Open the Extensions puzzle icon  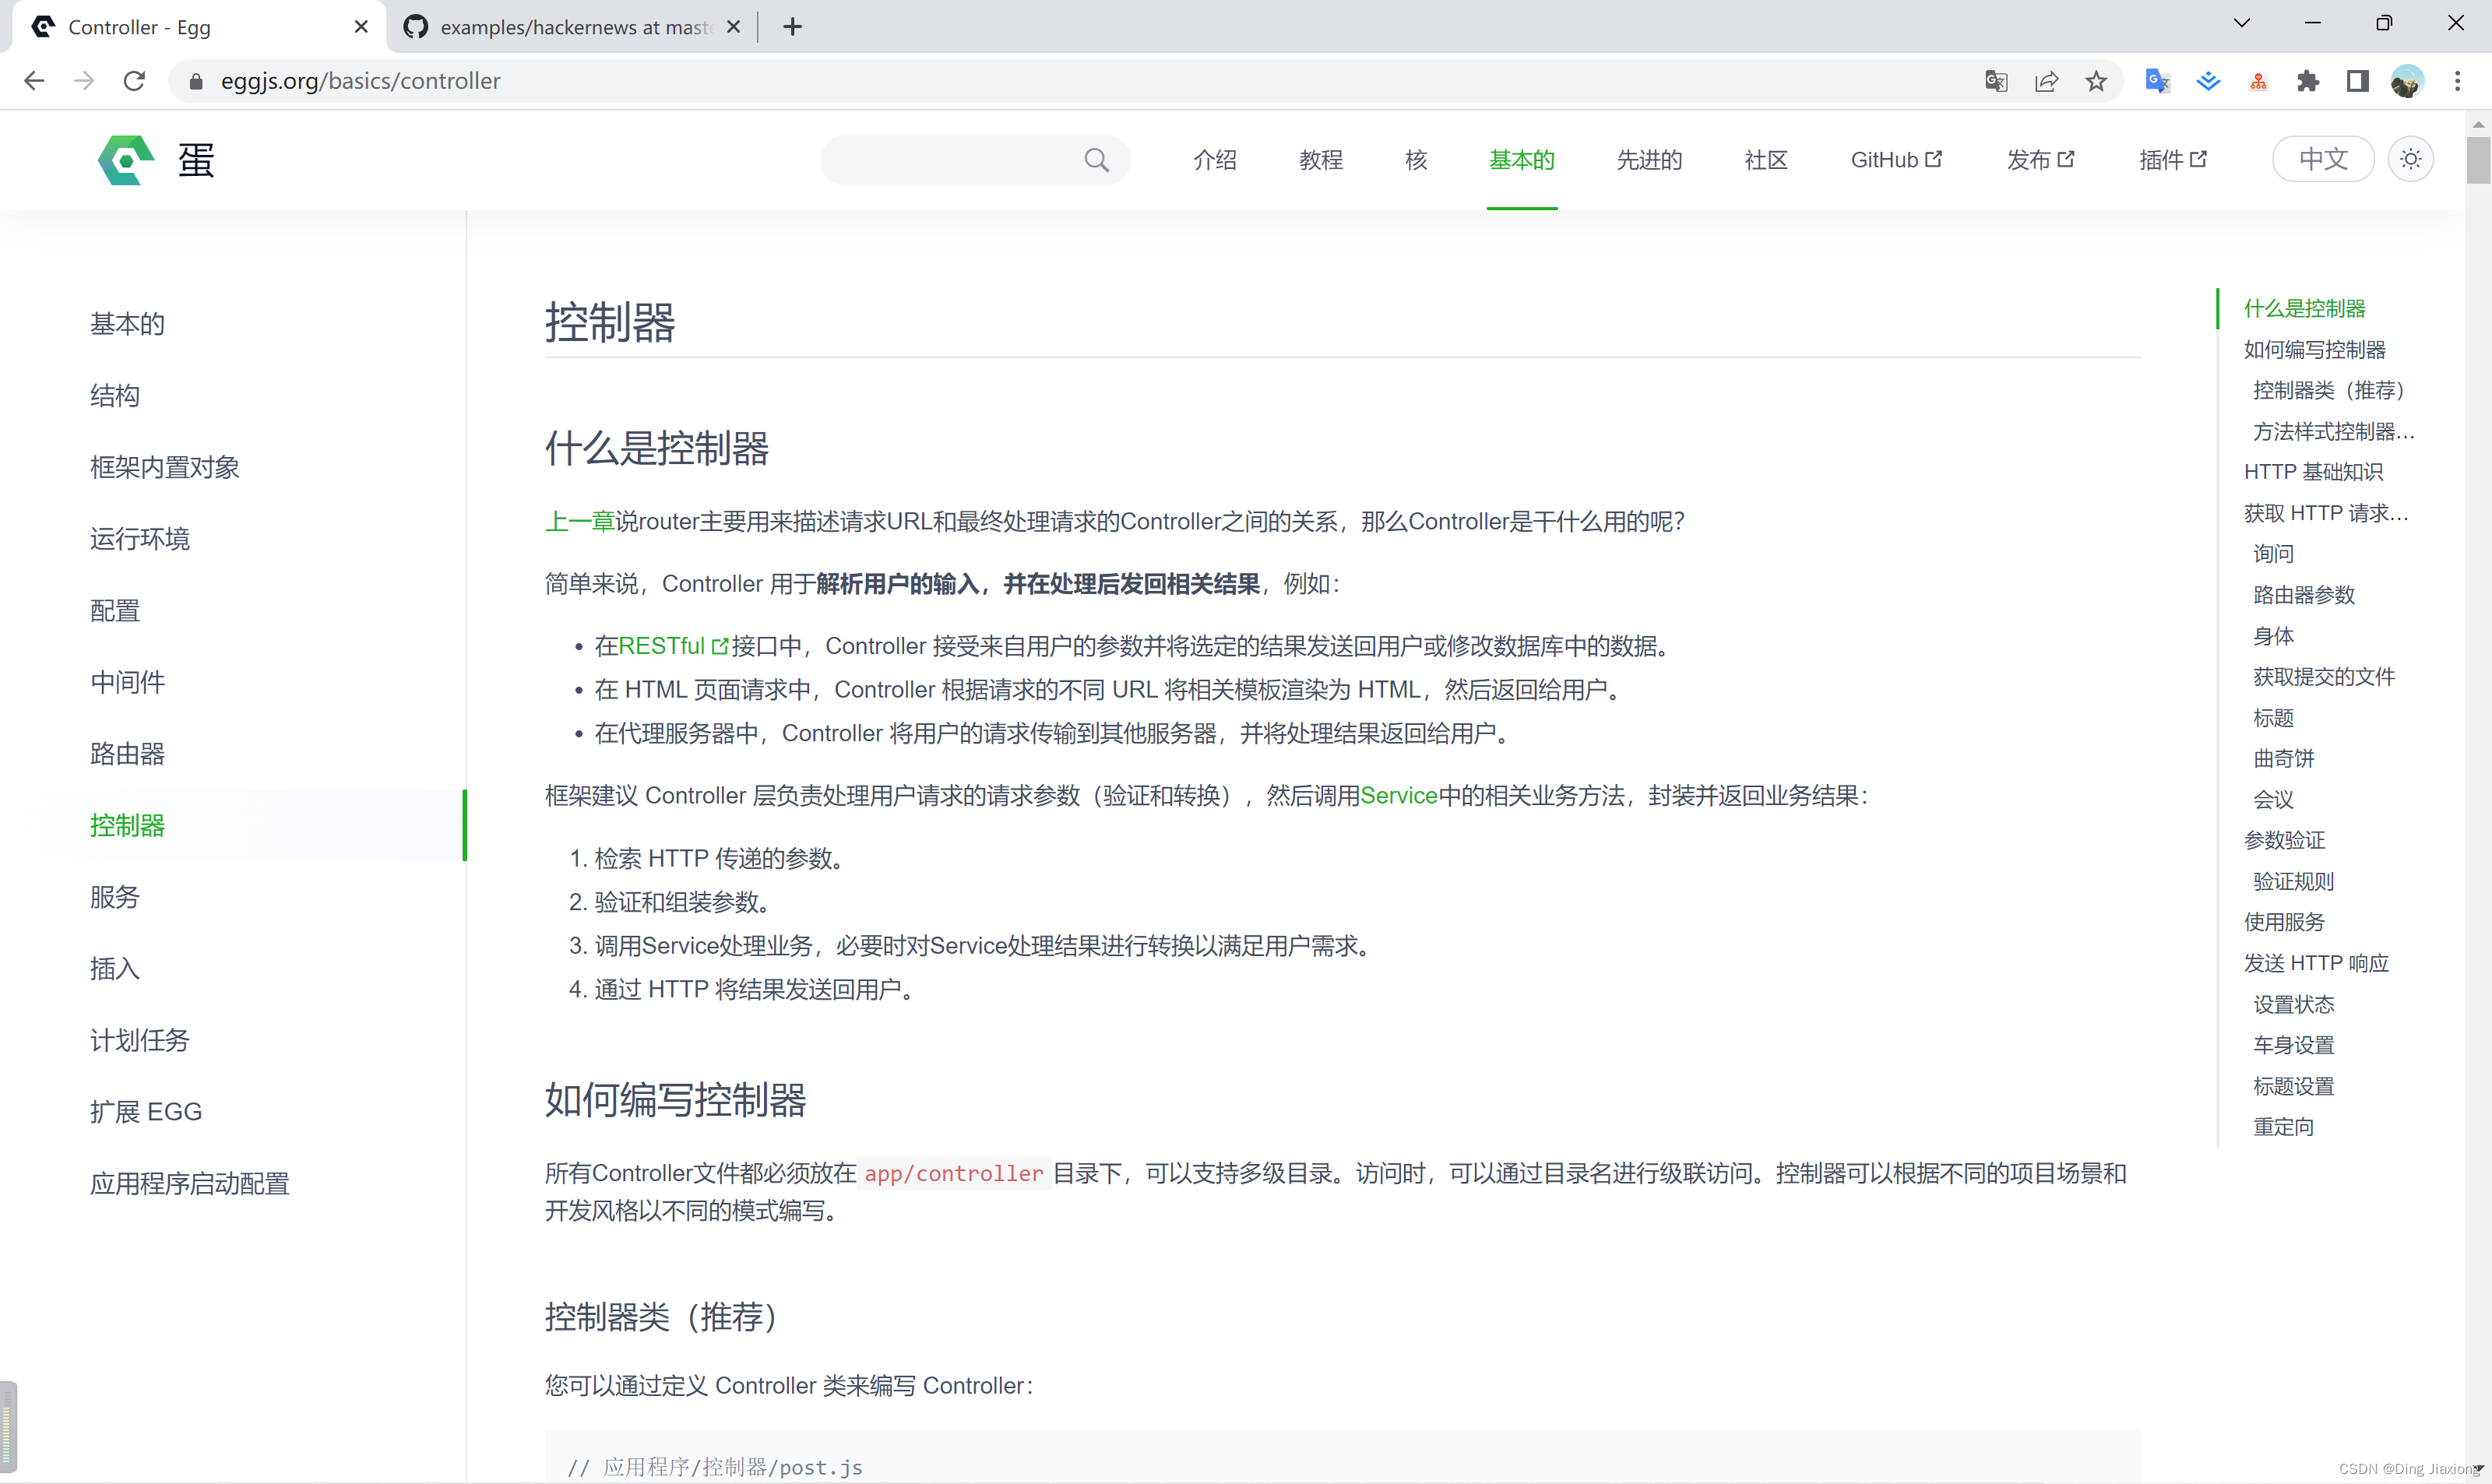[x=2308, y=81]
